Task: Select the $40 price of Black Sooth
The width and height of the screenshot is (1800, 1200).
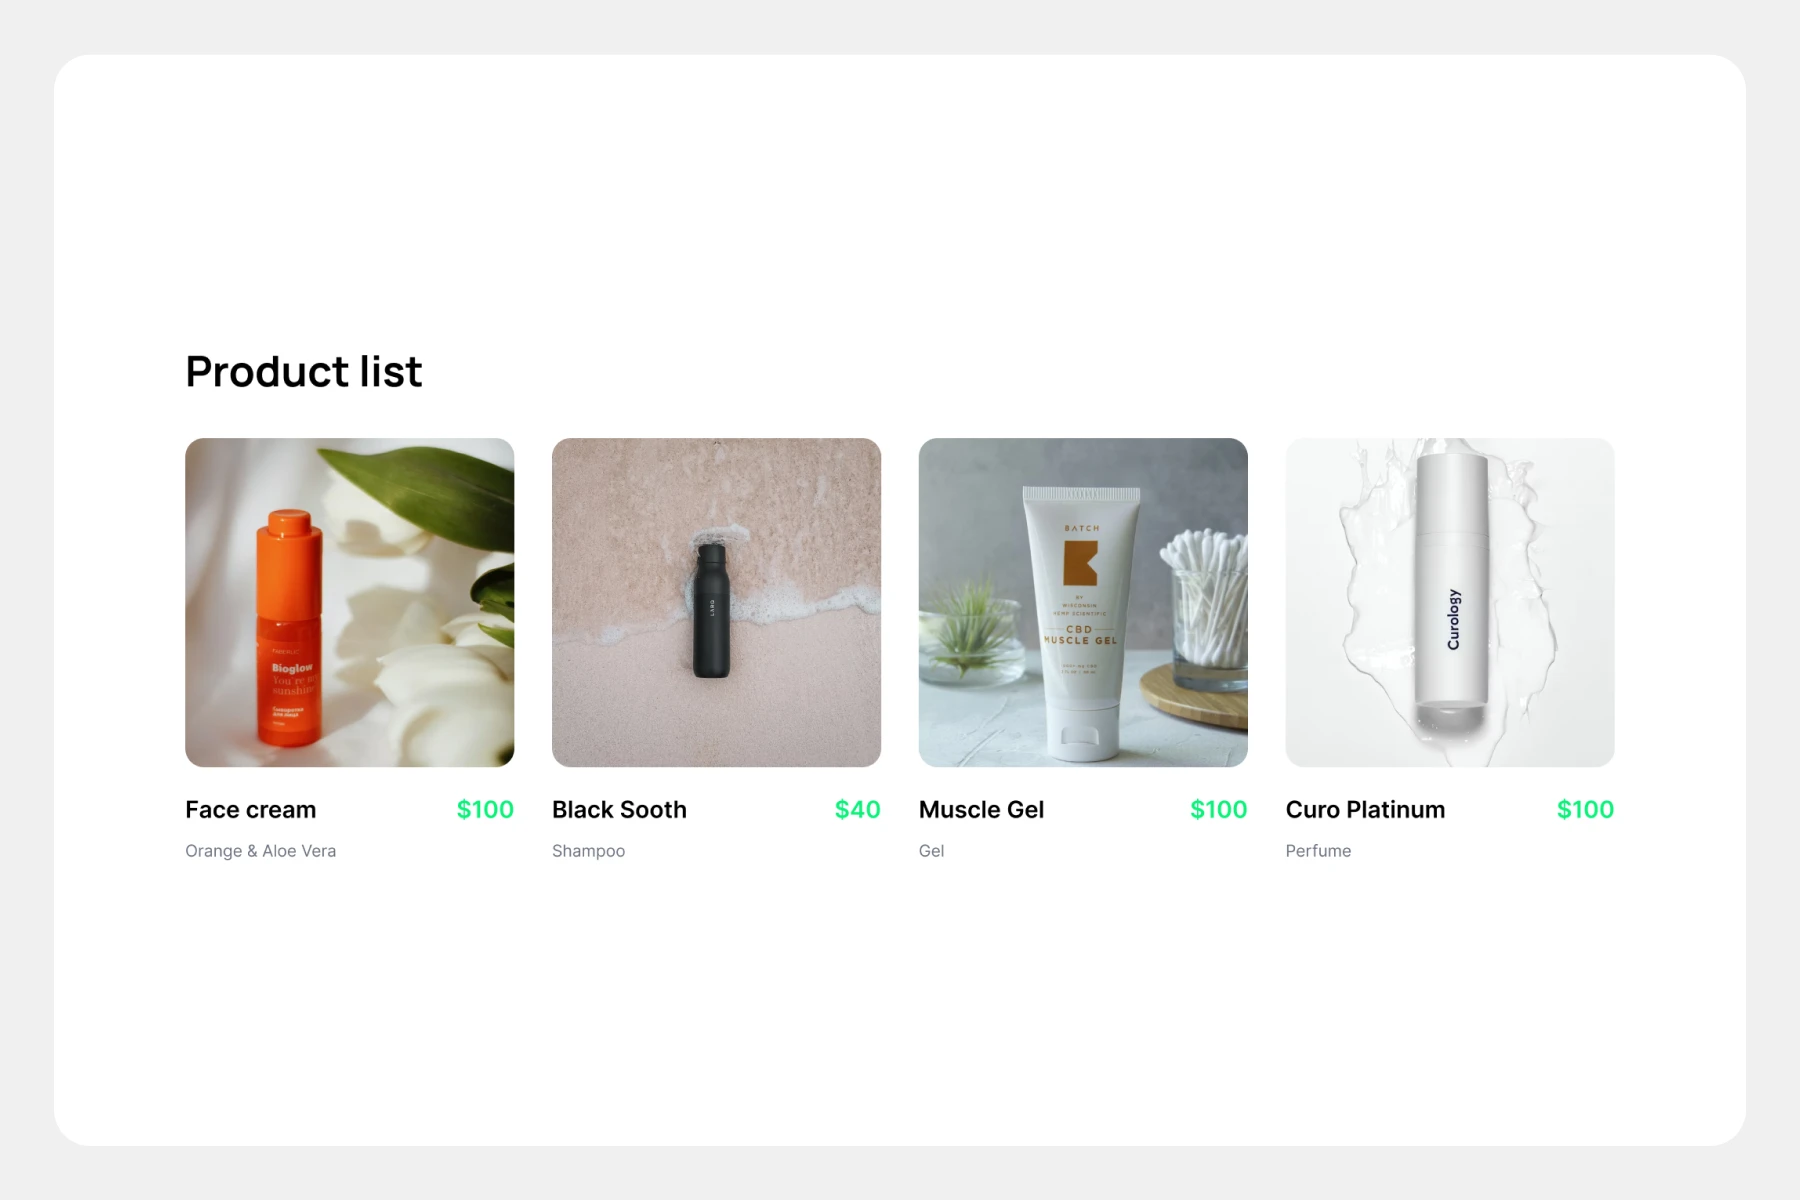Action: point(857,809)
